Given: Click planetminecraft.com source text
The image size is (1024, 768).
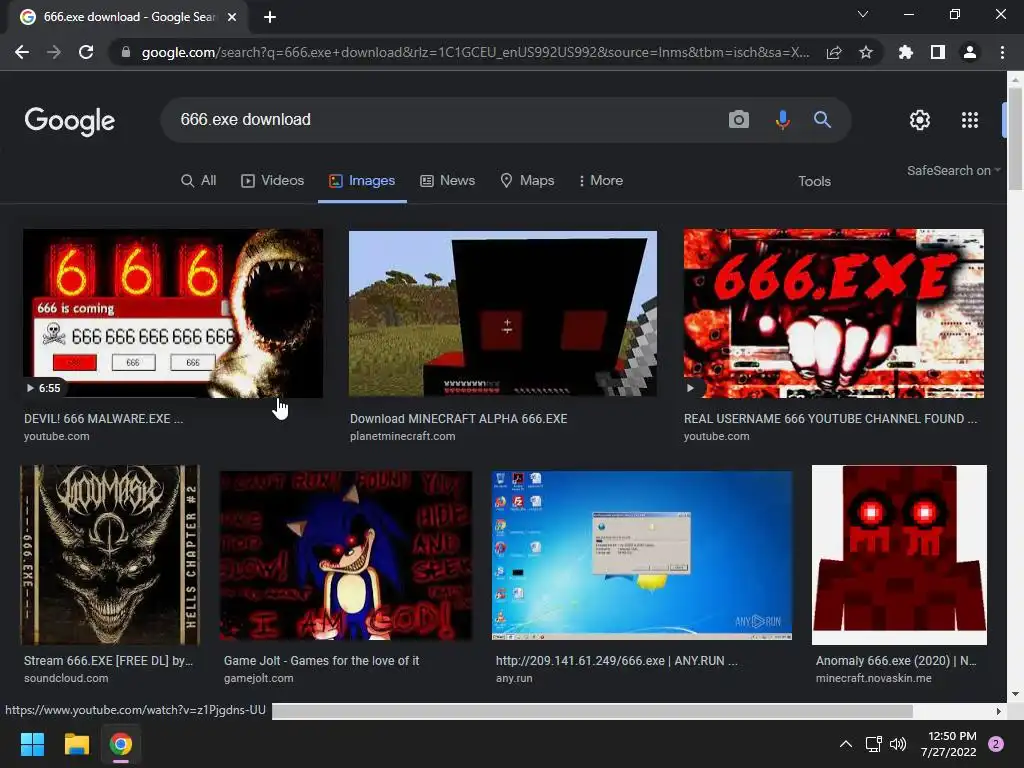Looking at the screenshot, I should (x=402, y=436).
